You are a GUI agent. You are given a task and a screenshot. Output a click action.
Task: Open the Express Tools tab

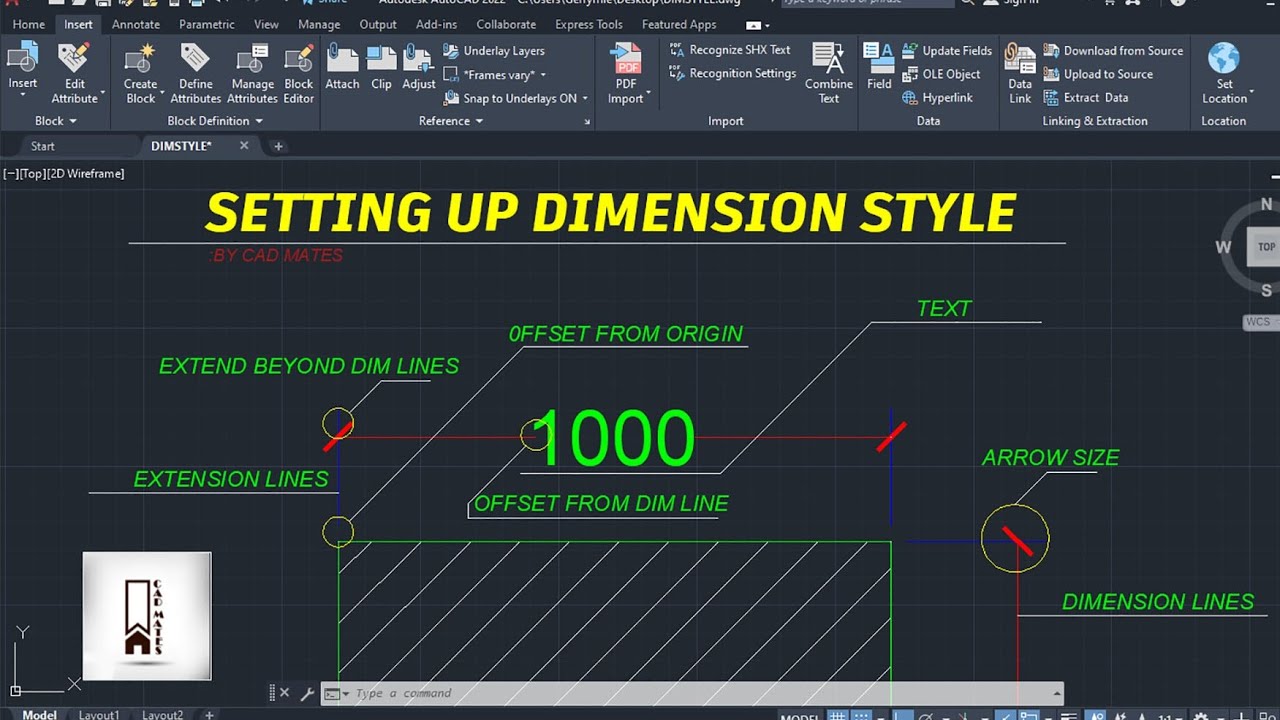point(589,24)
